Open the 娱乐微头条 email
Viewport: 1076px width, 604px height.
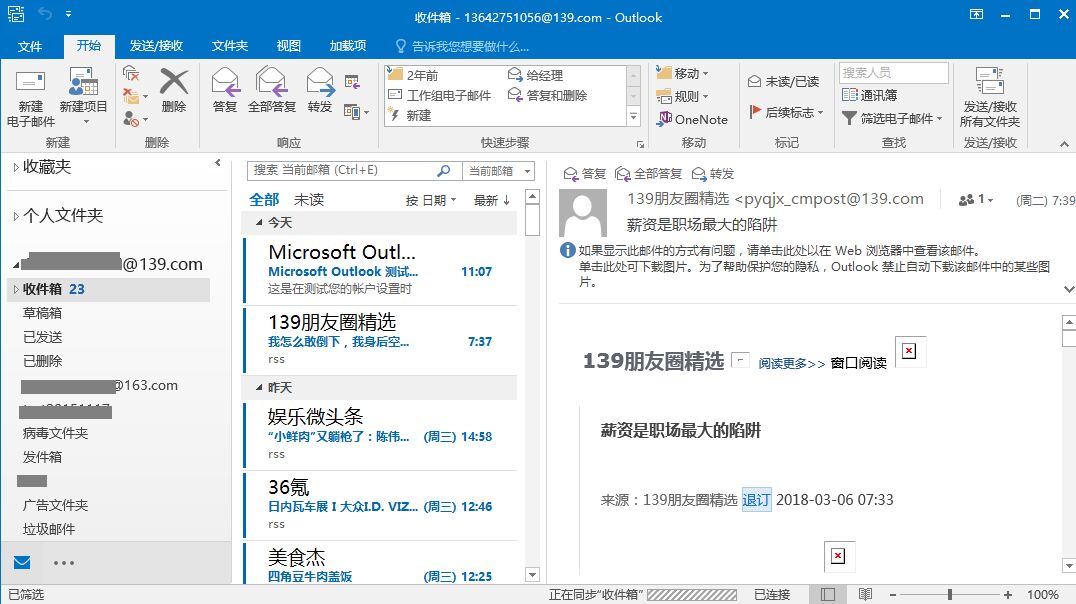[381, 435]
